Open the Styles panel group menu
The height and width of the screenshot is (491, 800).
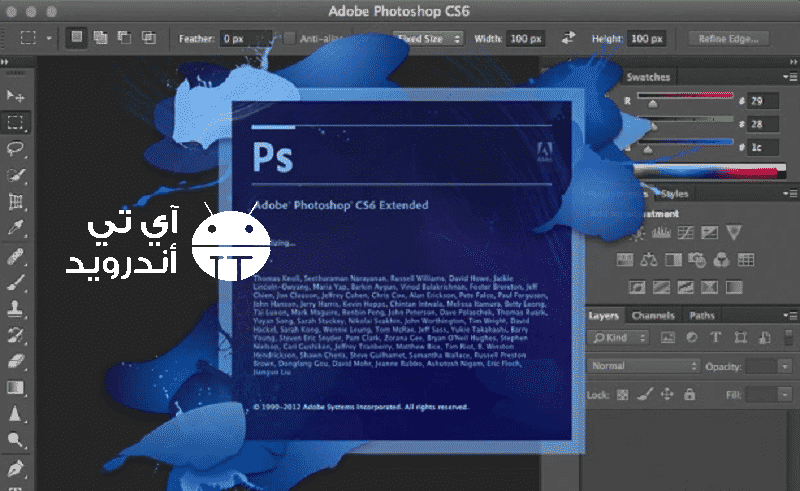pyautogui.click(x=790, y=193)
